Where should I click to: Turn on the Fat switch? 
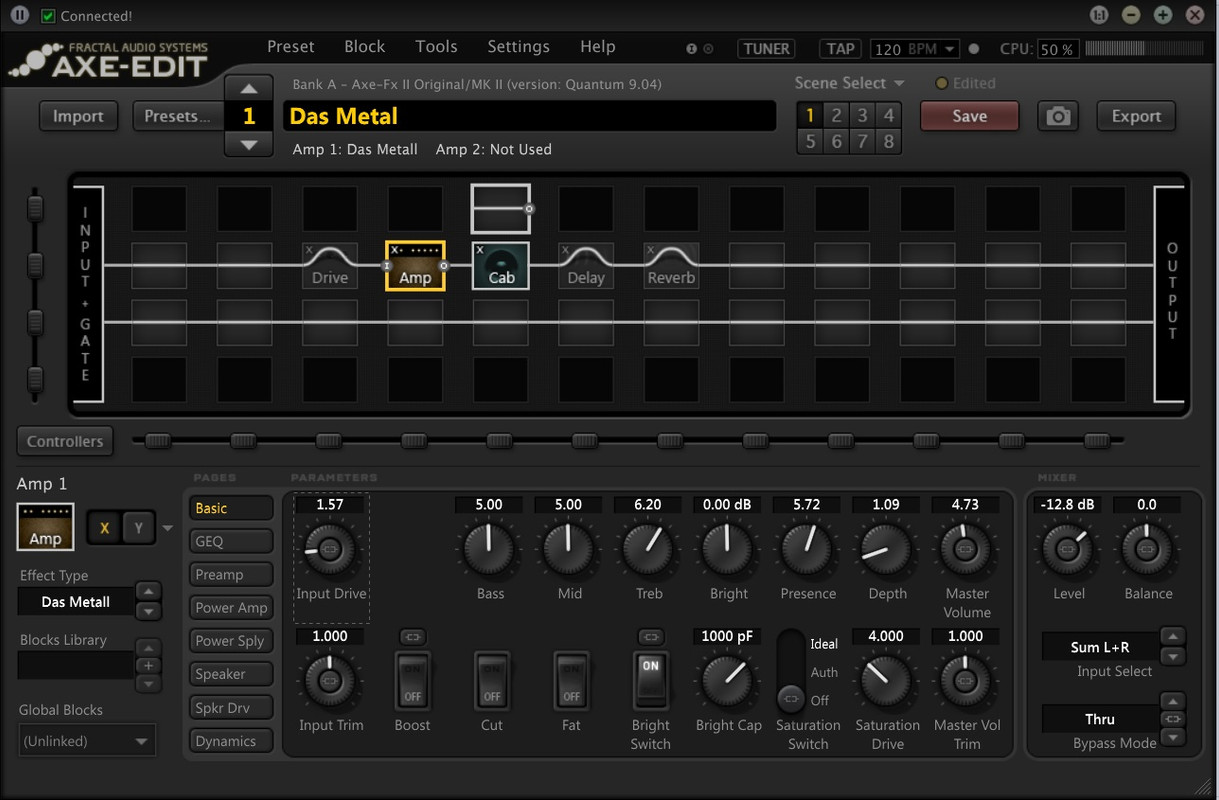tap(571, 680)
